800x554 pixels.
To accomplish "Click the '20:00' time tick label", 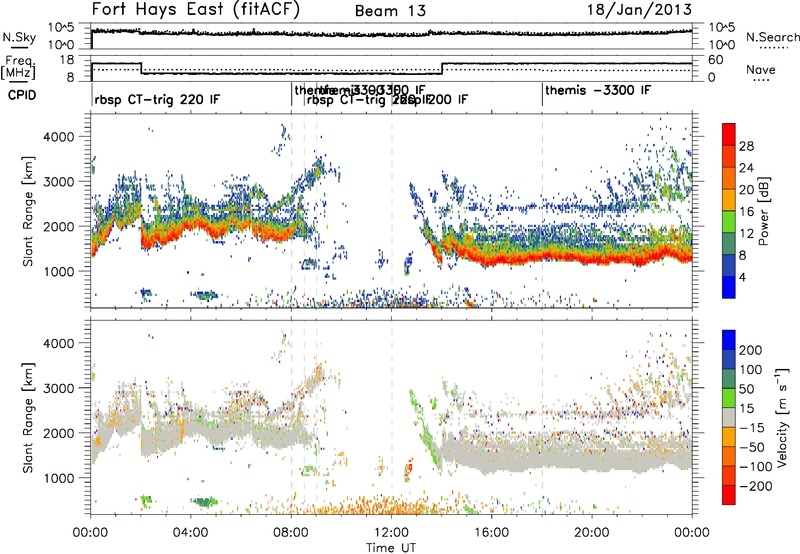I will (592, 533).
